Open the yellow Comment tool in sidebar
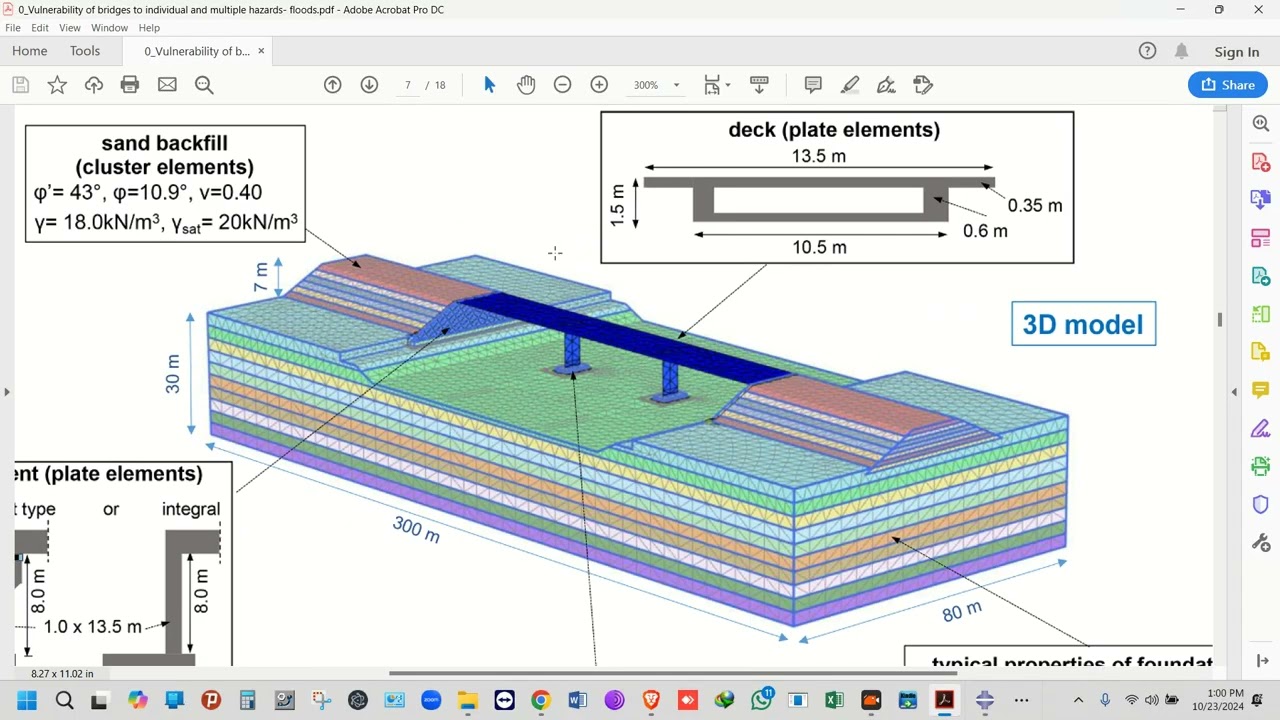Image resolution: width=1280 pixels, height=720 pixels. tap(1260, 390)
